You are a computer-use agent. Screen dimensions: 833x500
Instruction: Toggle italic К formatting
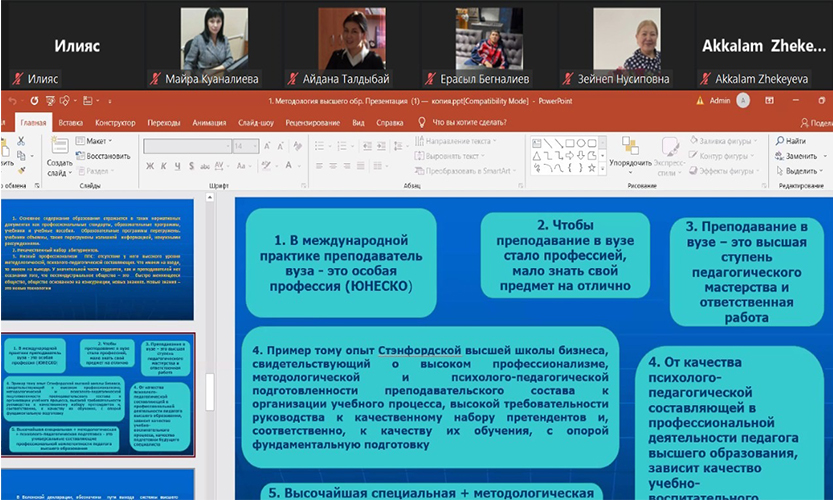[x=162, y=166]
